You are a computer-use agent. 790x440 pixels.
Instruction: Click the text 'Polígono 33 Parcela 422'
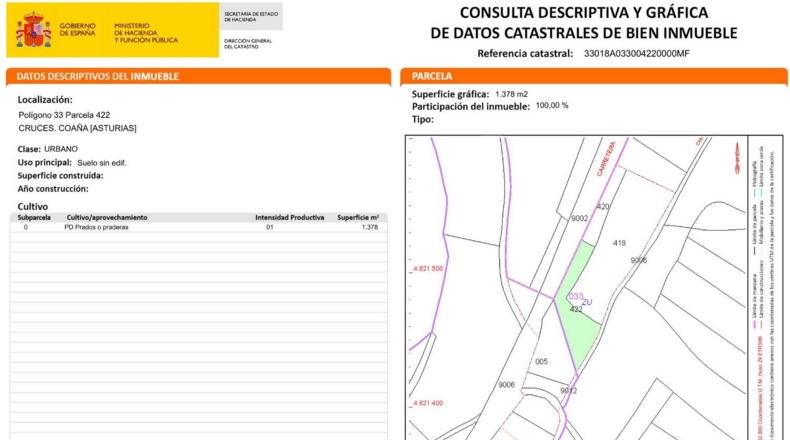pos(64,115)
